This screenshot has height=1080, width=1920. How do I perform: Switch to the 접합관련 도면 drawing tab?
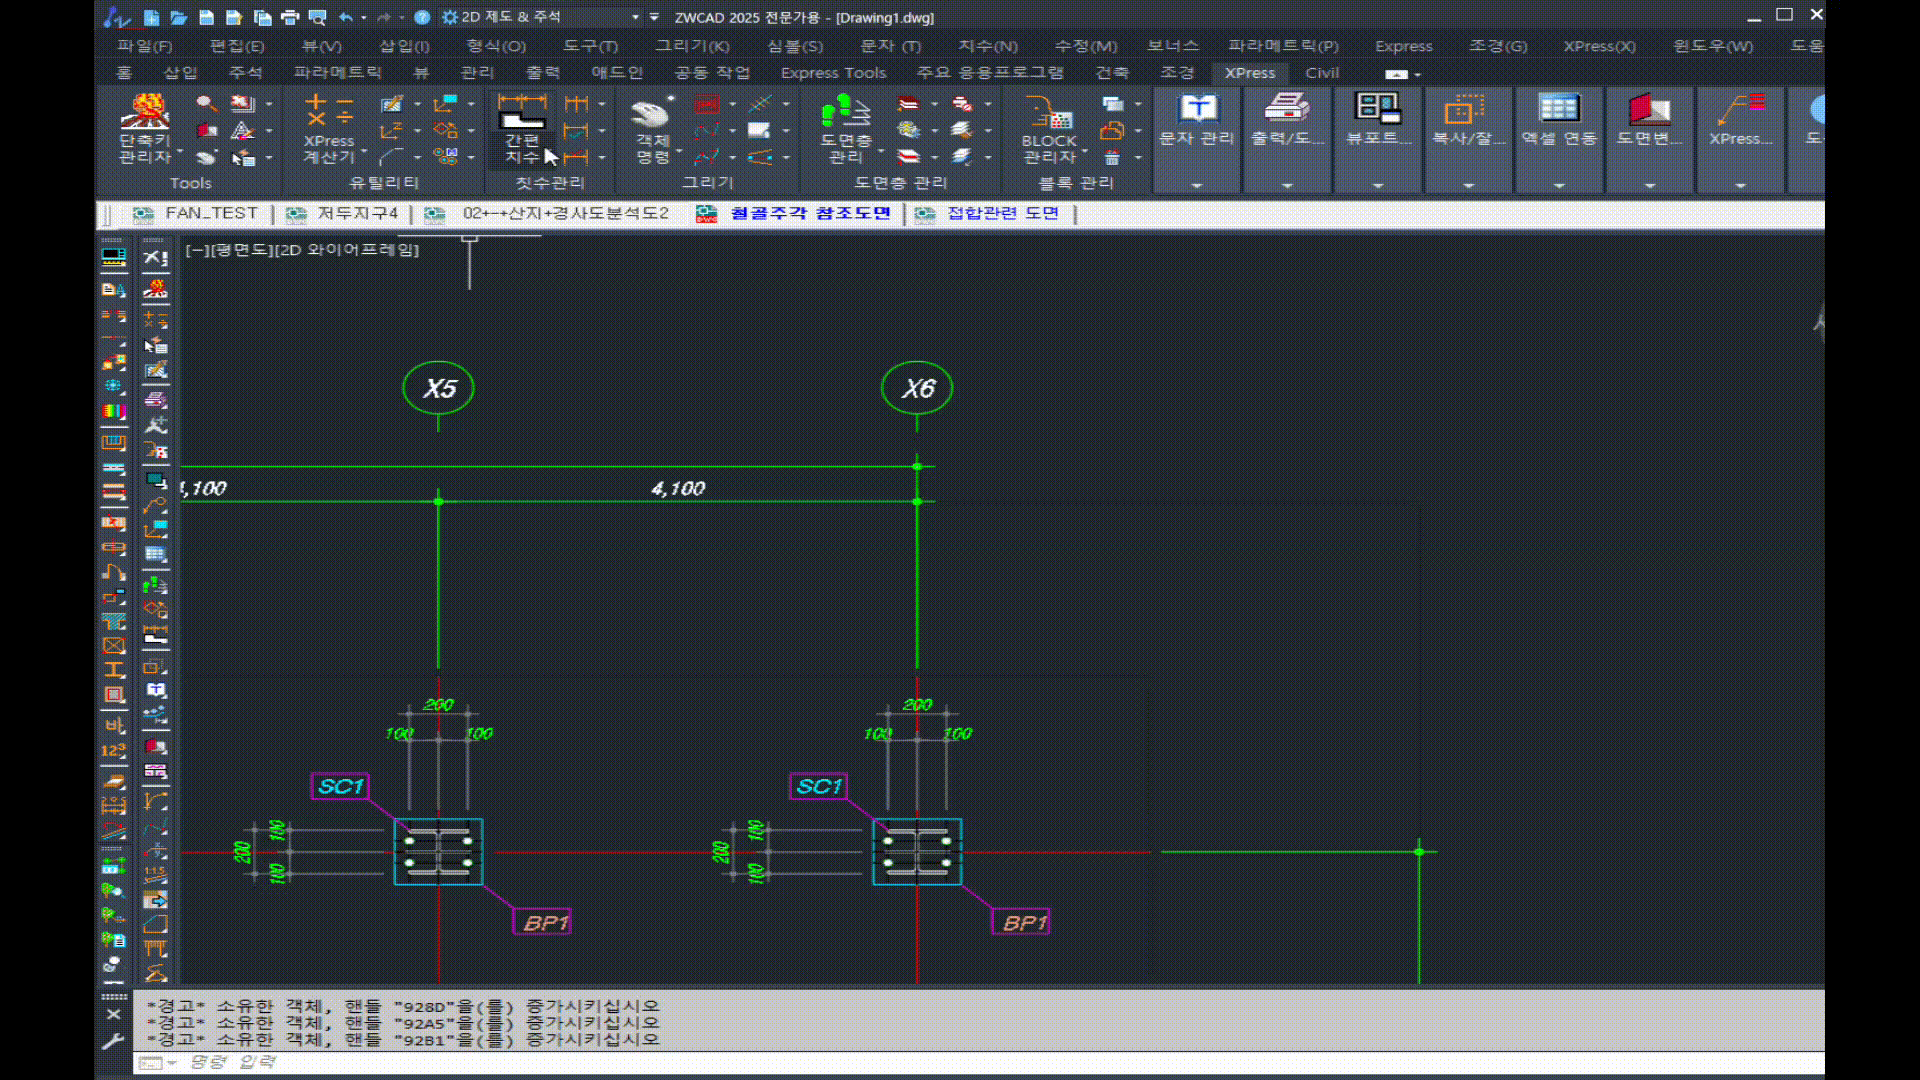(1002, 213)
